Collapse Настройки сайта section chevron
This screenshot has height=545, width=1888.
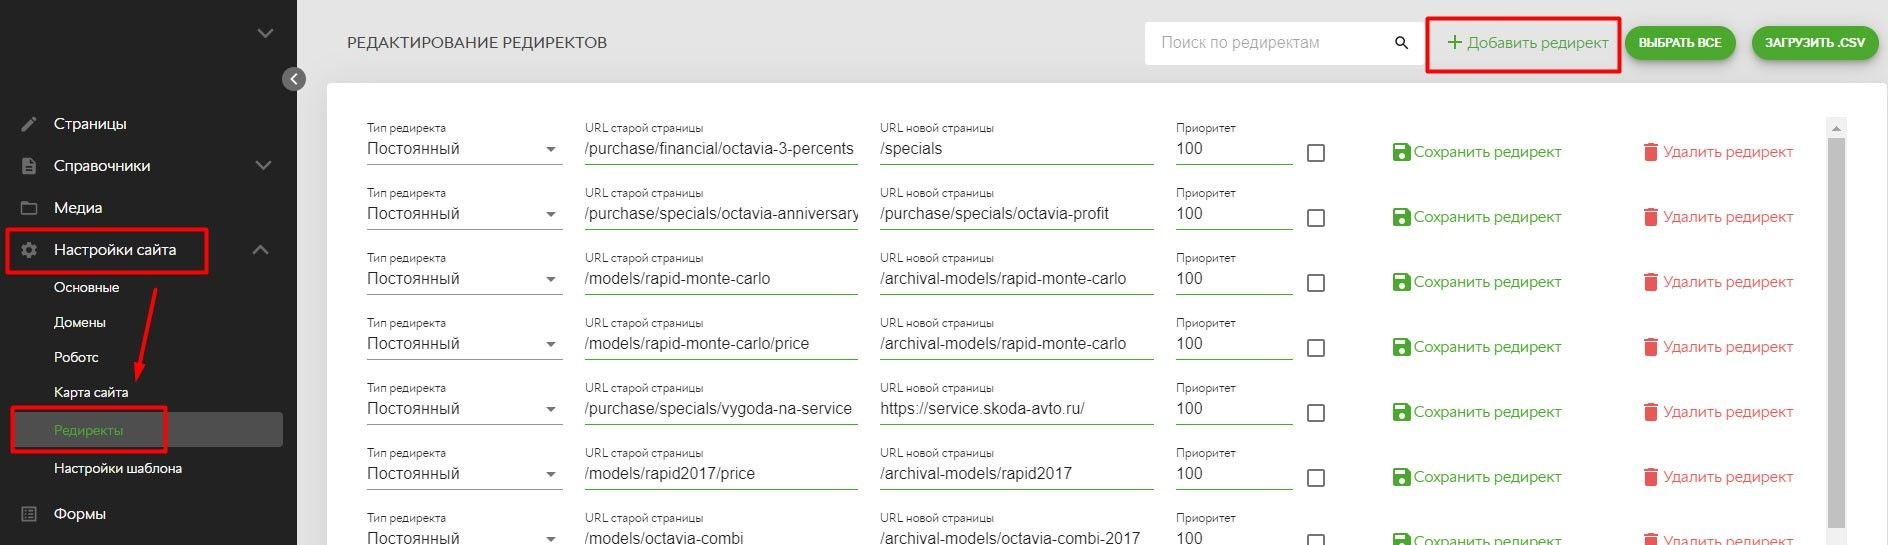pyautogui.click(x=261, y=250)
